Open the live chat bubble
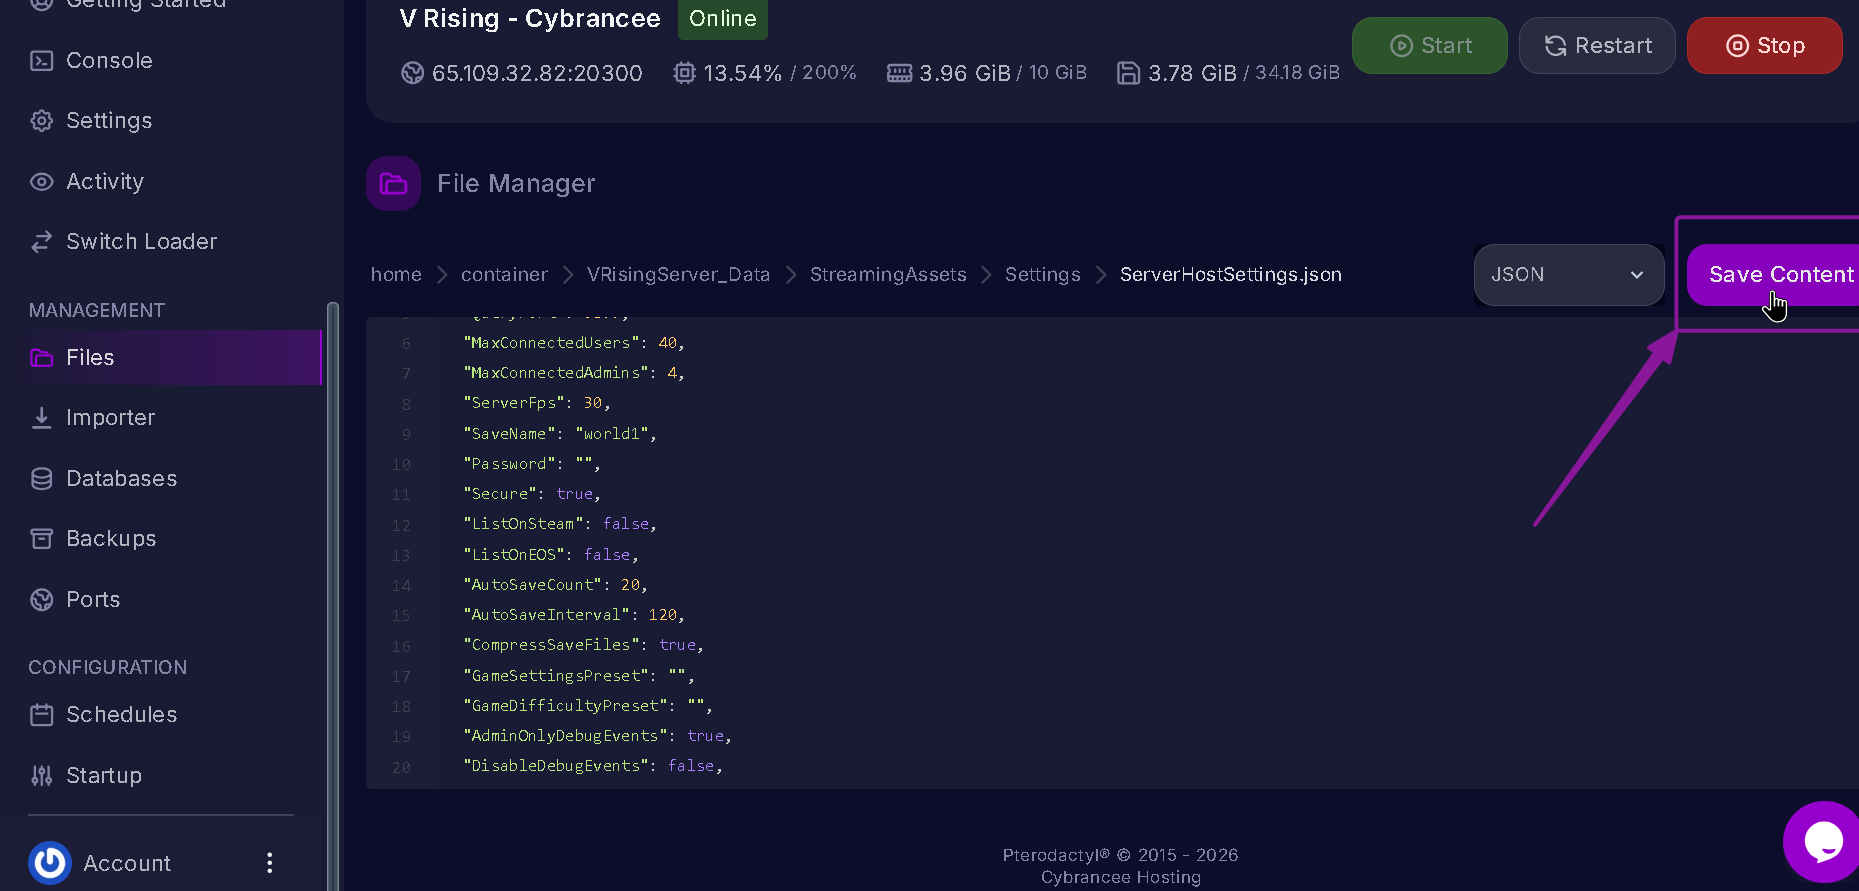Image resolution: width=1859 pixels, height=891 pixels. click(1821, 842)
